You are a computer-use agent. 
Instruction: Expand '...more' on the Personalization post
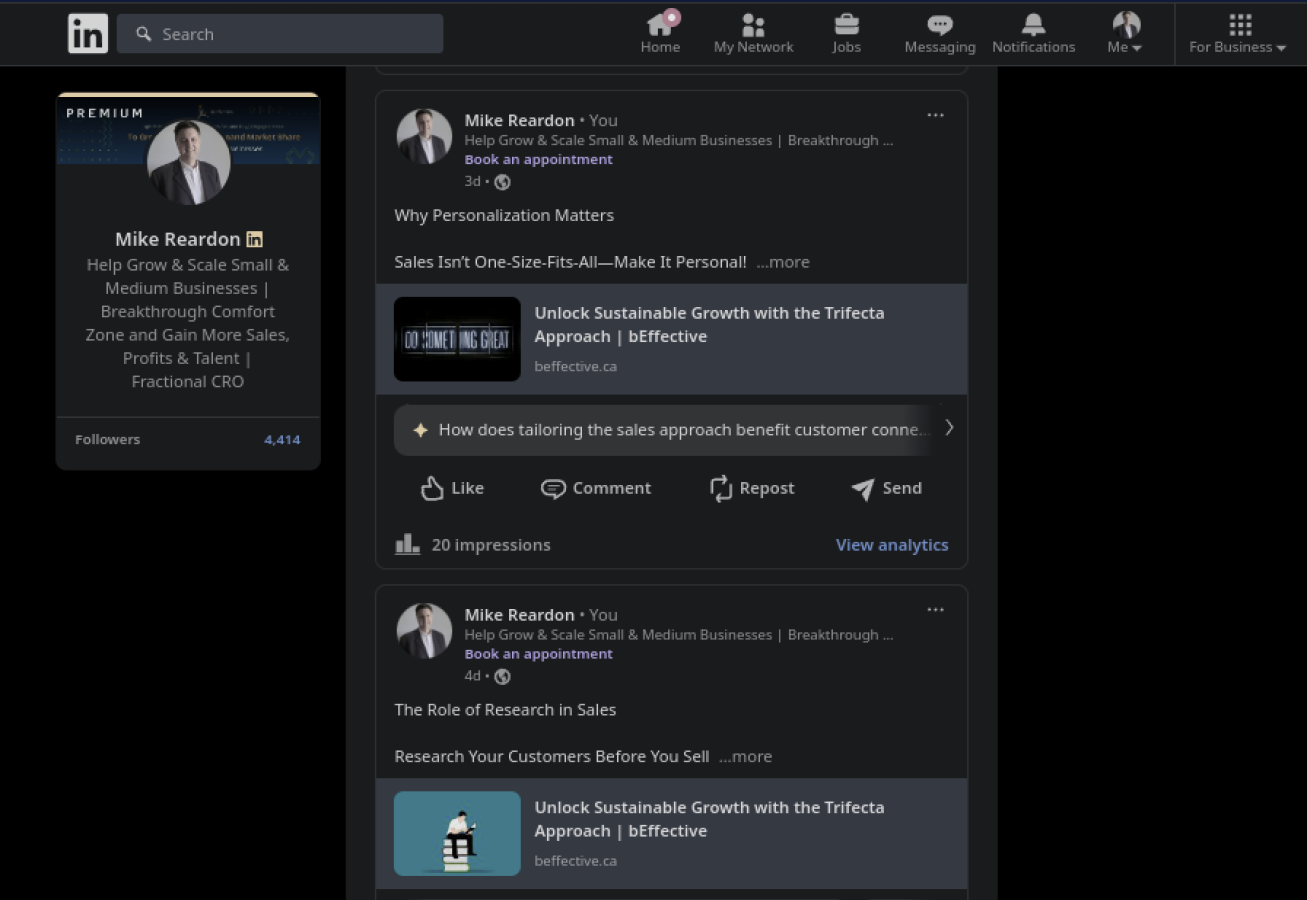tap(783, 262)
